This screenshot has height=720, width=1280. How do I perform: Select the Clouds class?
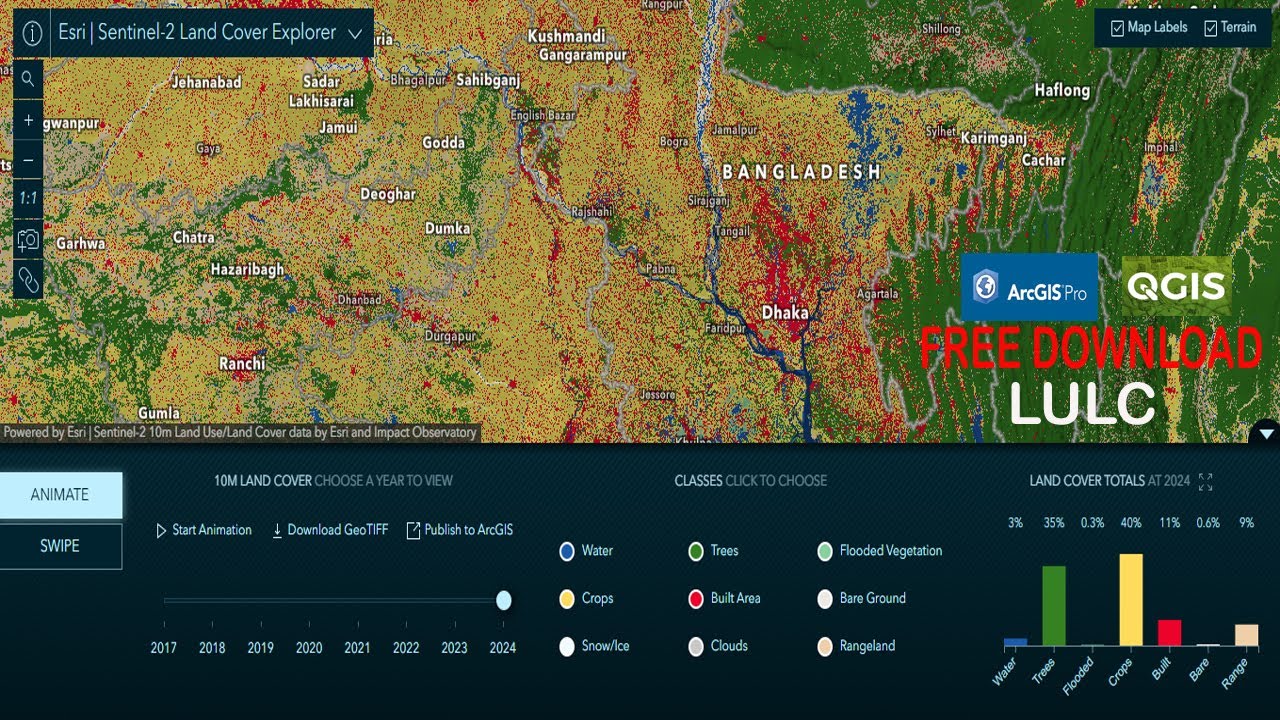coord(718,646)
